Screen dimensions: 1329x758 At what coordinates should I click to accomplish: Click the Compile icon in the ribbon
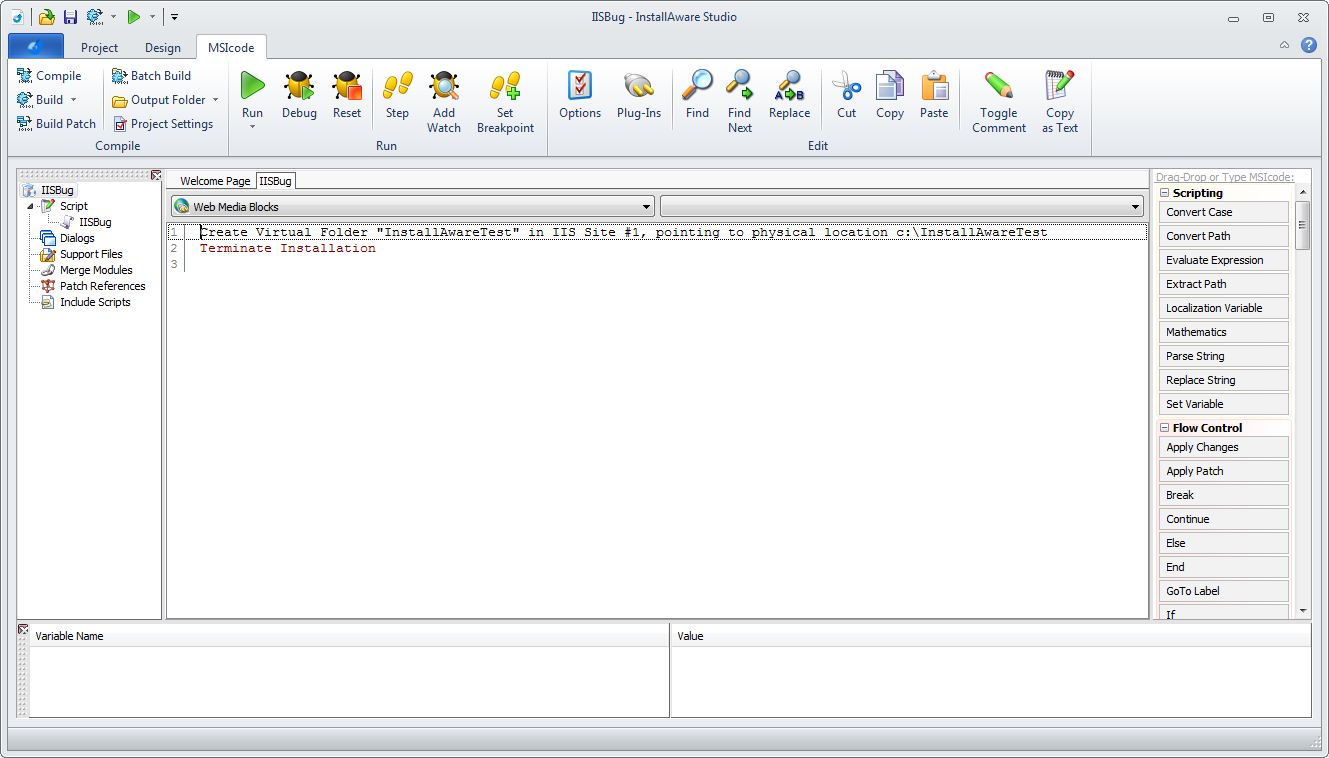(24, 76)
